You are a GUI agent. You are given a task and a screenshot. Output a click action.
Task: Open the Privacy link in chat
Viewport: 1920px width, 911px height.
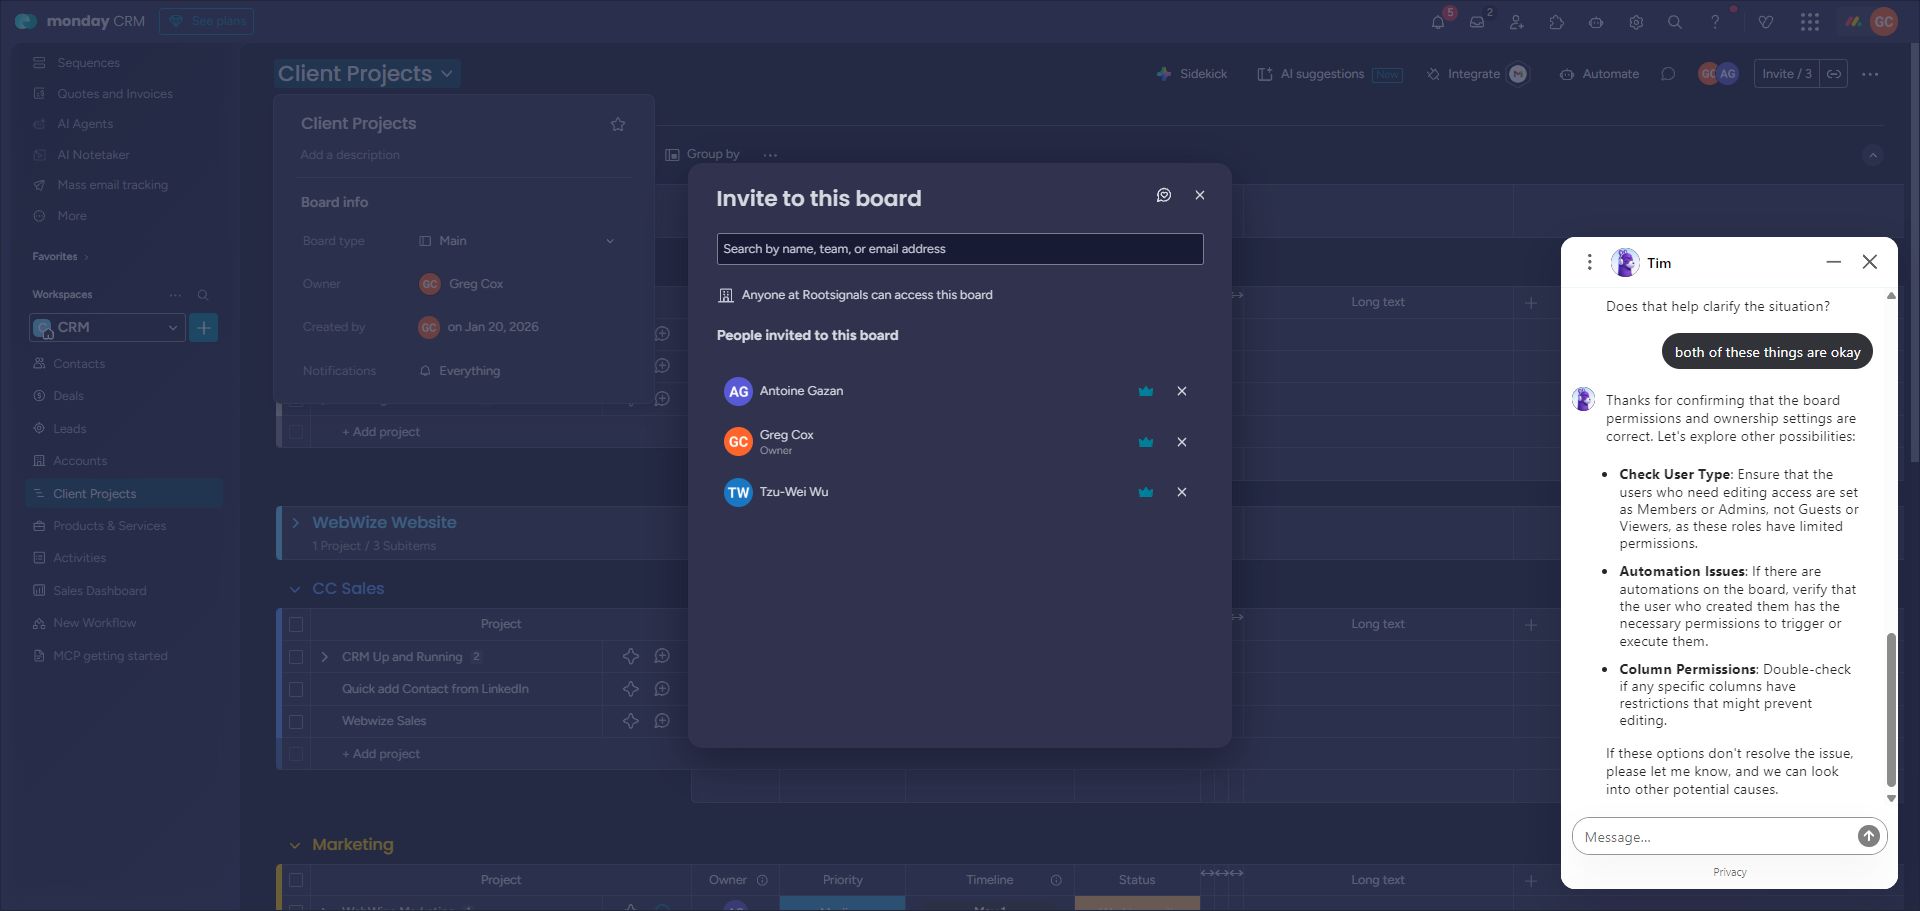tap(1729, 872)
